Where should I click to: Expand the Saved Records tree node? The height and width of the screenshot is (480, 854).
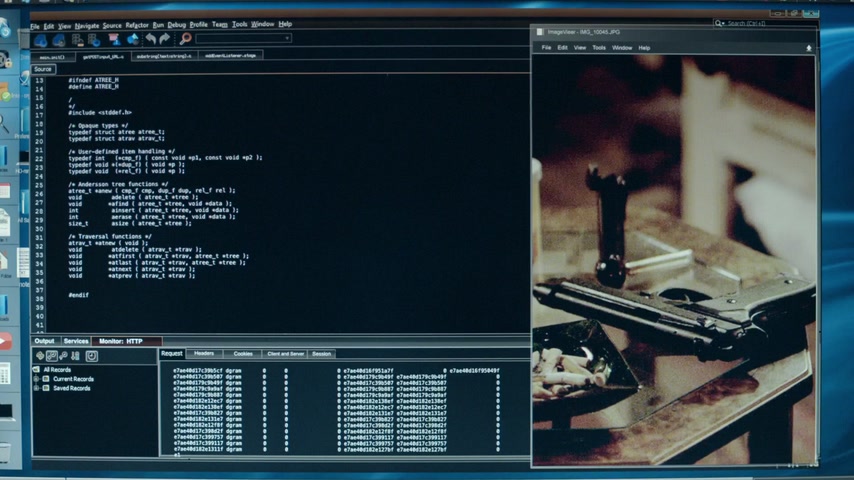tap(37, 388)
